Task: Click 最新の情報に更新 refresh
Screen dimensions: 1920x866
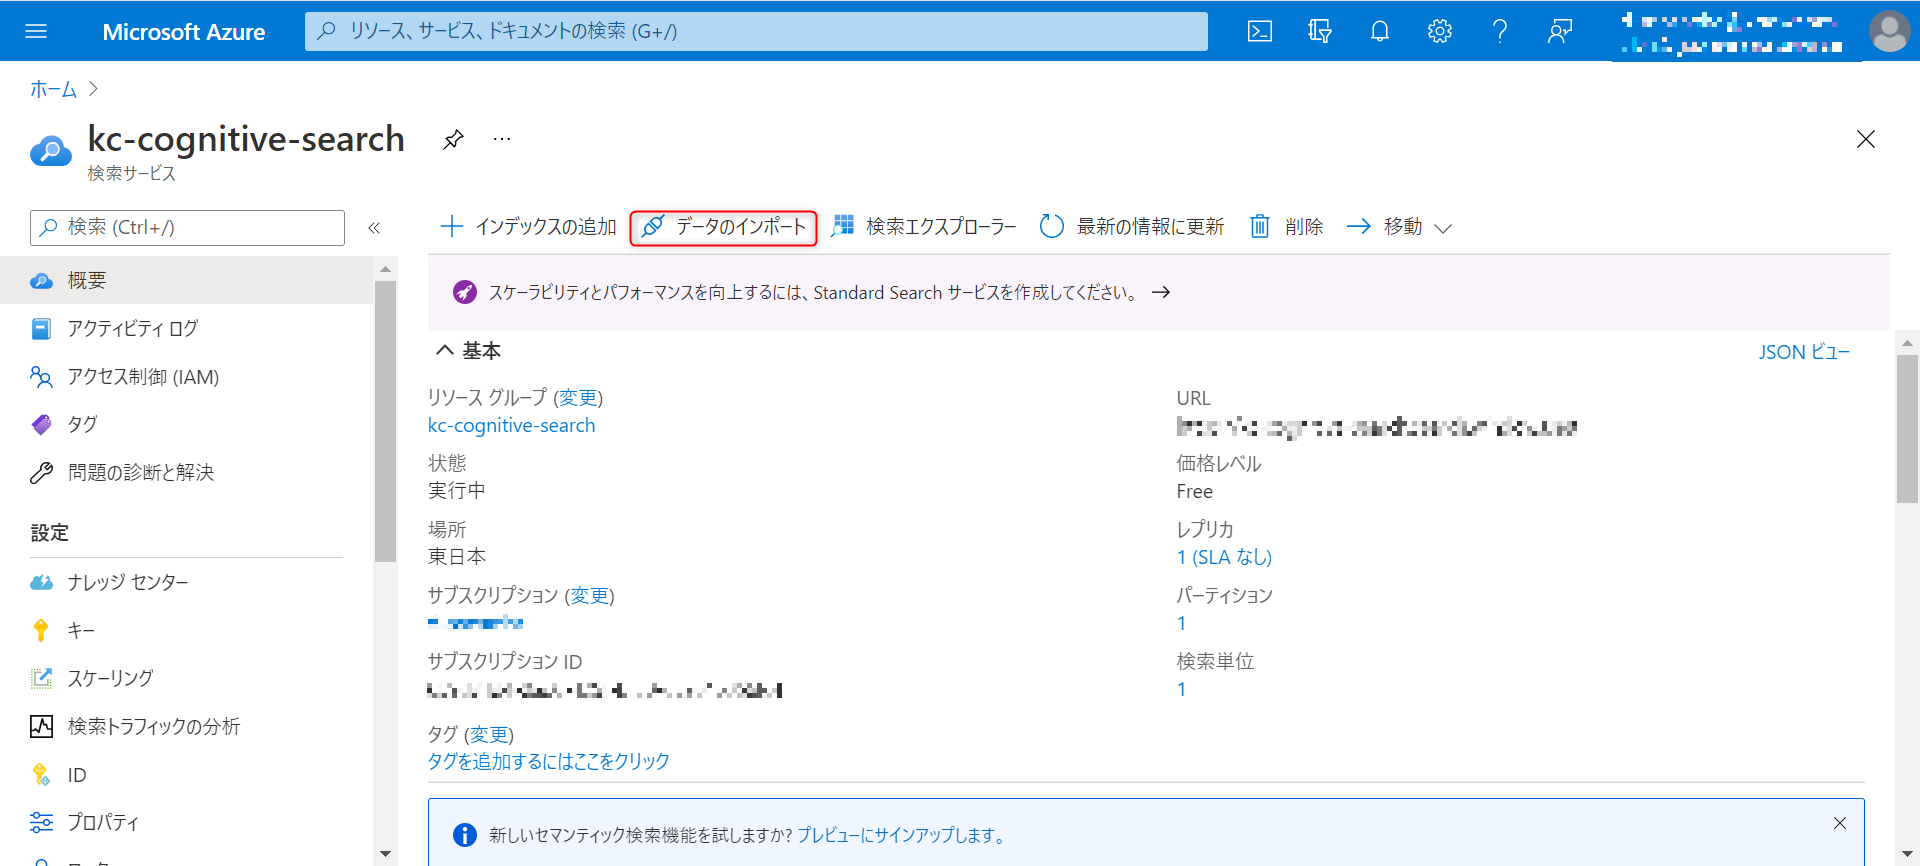Action: point(1132,227)
